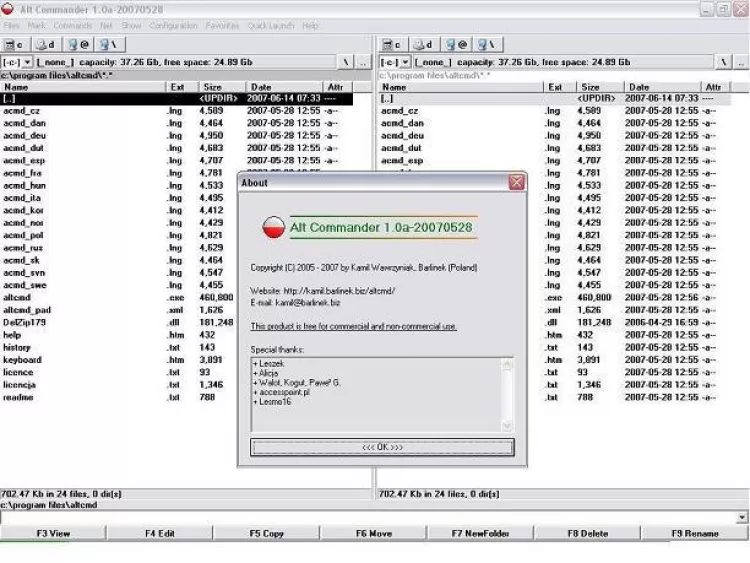This screenshot has width=750, height=563.
Task: Select the [..] updir row in left panel
Action: click(x=176, y=99)
